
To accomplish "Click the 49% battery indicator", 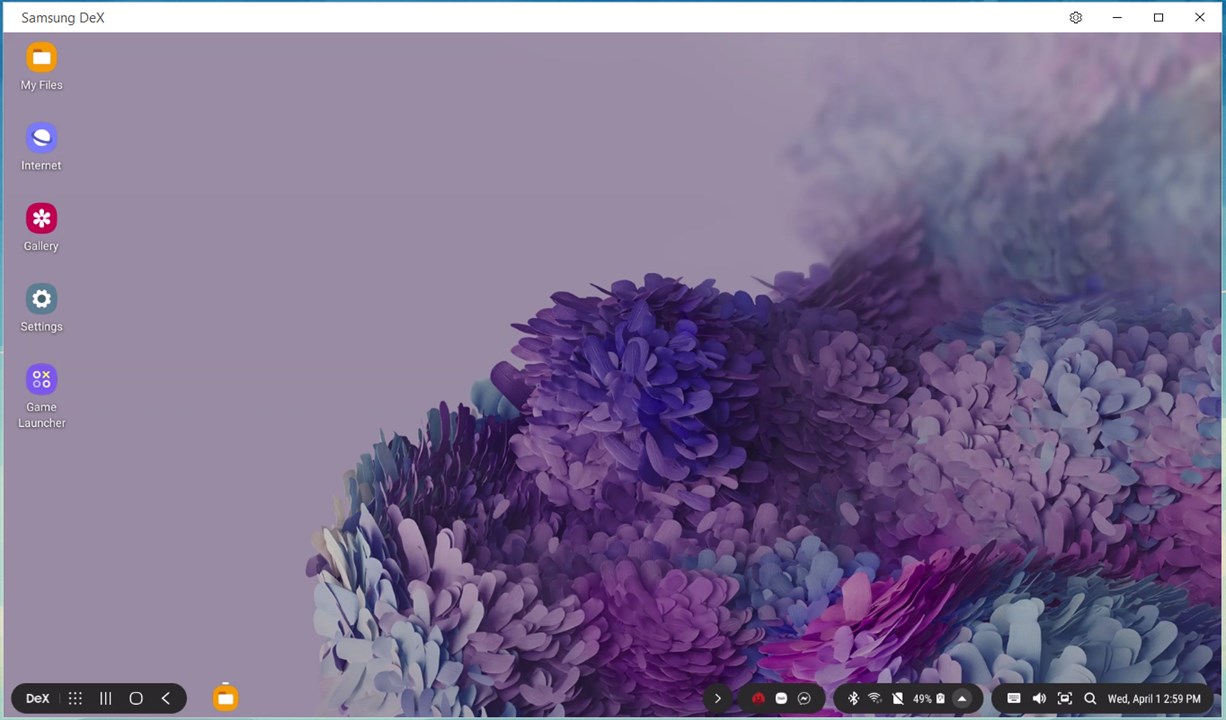I will coord(929,699).
